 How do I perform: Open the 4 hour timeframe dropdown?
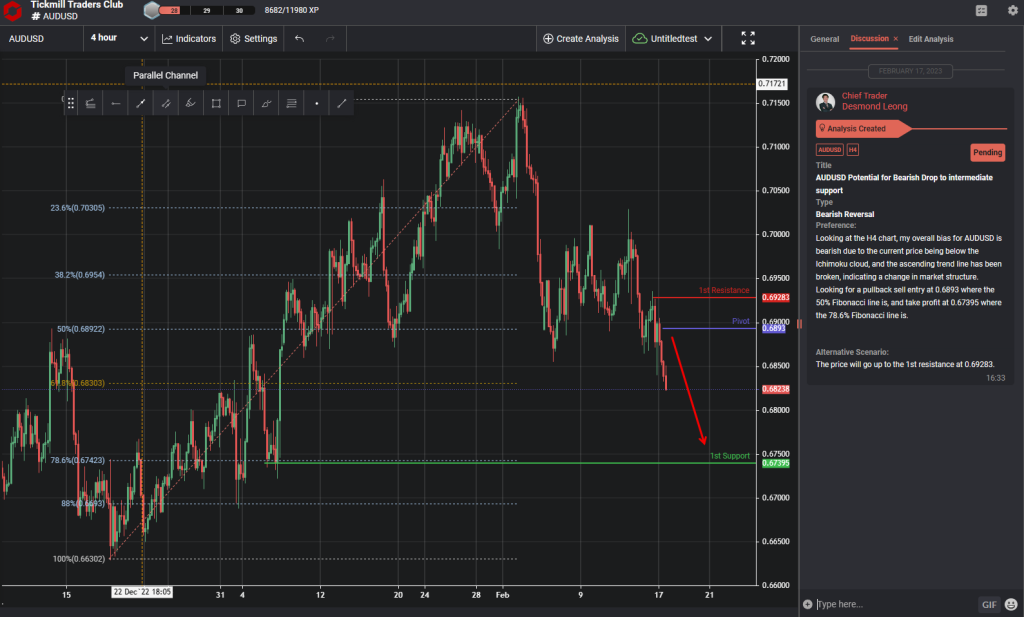[120, 38]
